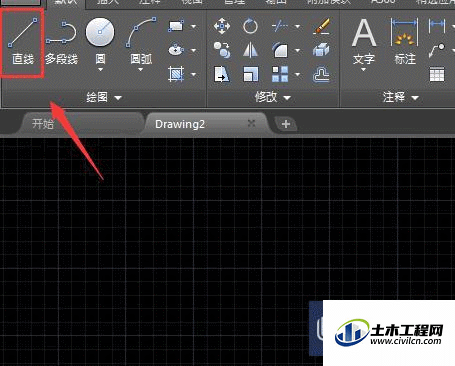Choose the Ellipse draw tool icon
455x366 pixels.
(176, 50)
